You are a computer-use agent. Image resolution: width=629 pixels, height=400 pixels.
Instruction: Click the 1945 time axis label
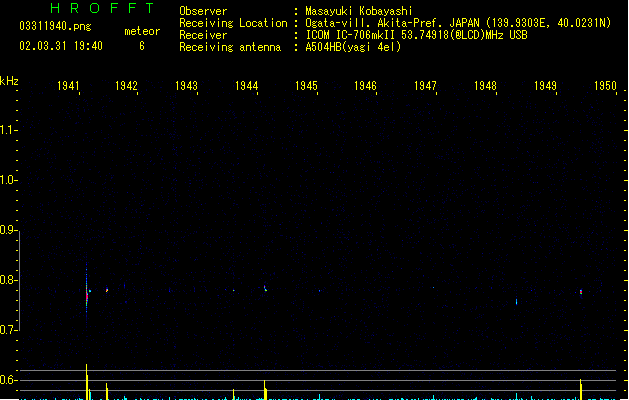pos(306,86)
